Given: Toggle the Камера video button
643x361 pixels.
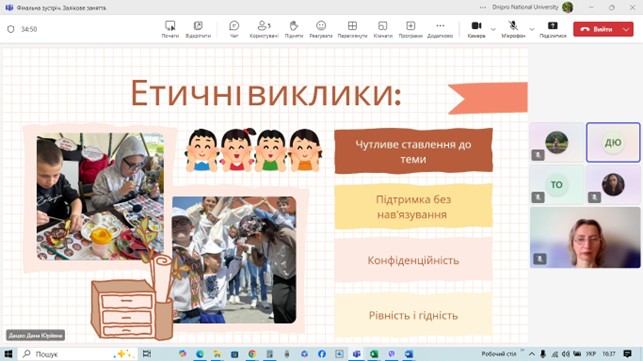Looking at the screenshot, I should coord(476,29).
